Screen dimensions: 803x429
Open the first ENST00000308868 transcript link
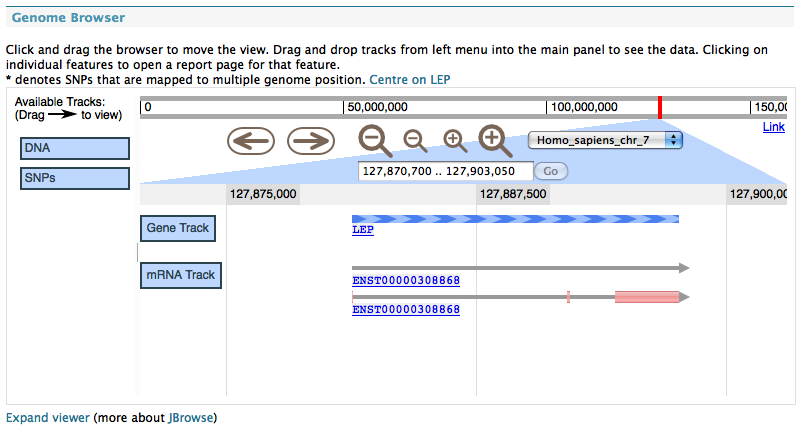click(x=406, y=281)
